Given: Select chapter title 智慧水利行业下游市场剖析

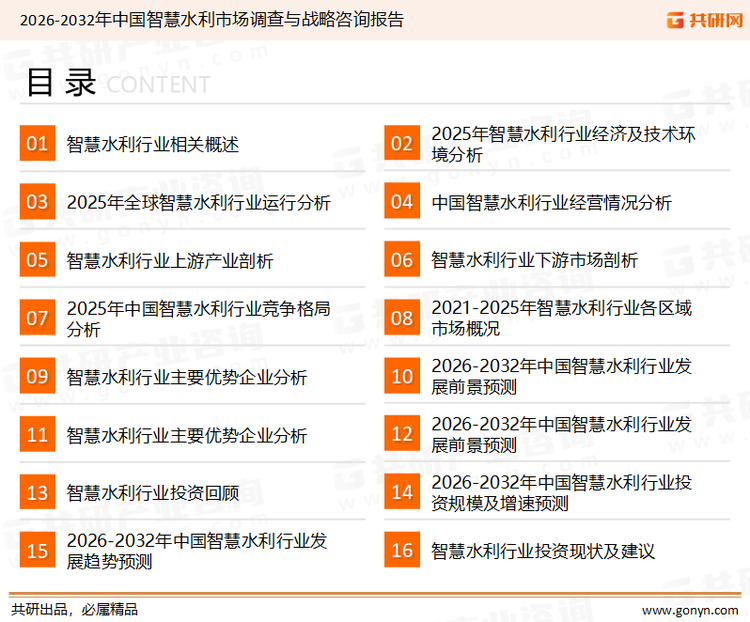Looking at the screenshot, I should pyautogui.click(x=534, y=260).
